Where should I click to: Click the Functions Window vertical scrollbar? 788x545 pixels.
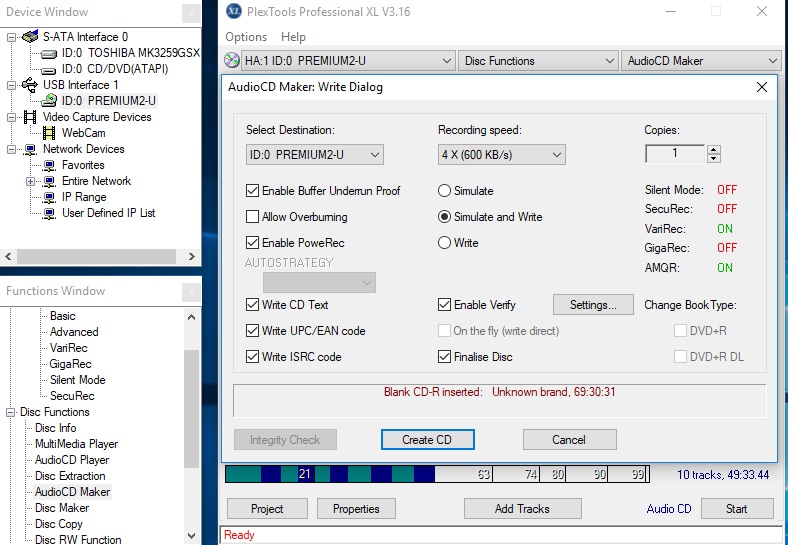point(191,409)
